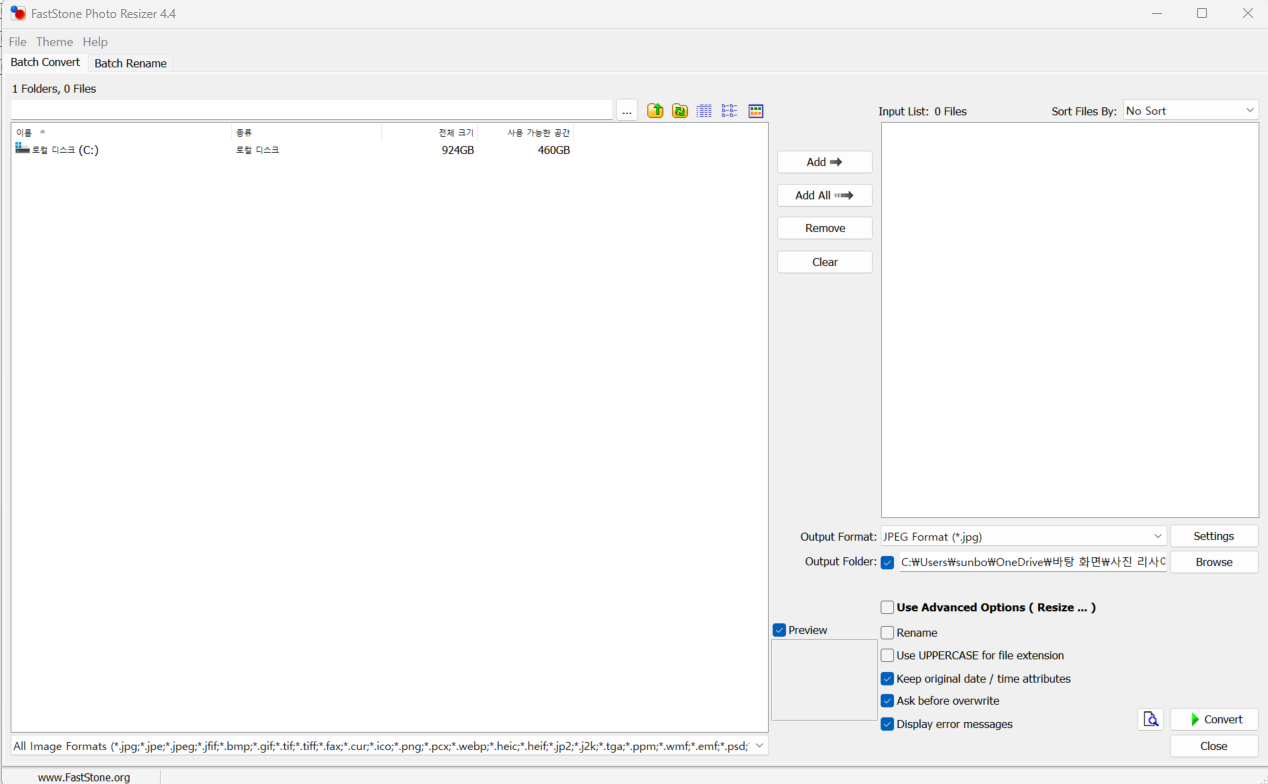Click the 로컬 디스크 type cell
The image size is (1268, 784).
click(257, 150)
